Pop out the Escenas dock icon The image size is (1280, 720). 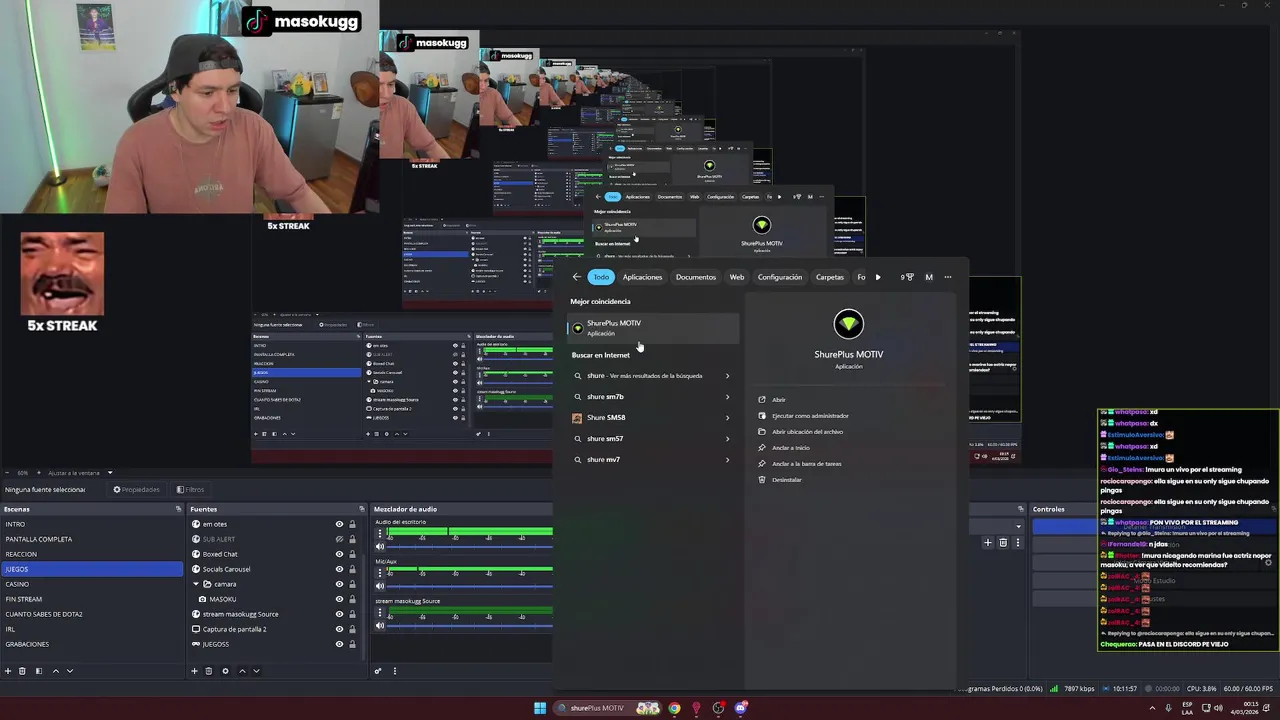point(178,509)
